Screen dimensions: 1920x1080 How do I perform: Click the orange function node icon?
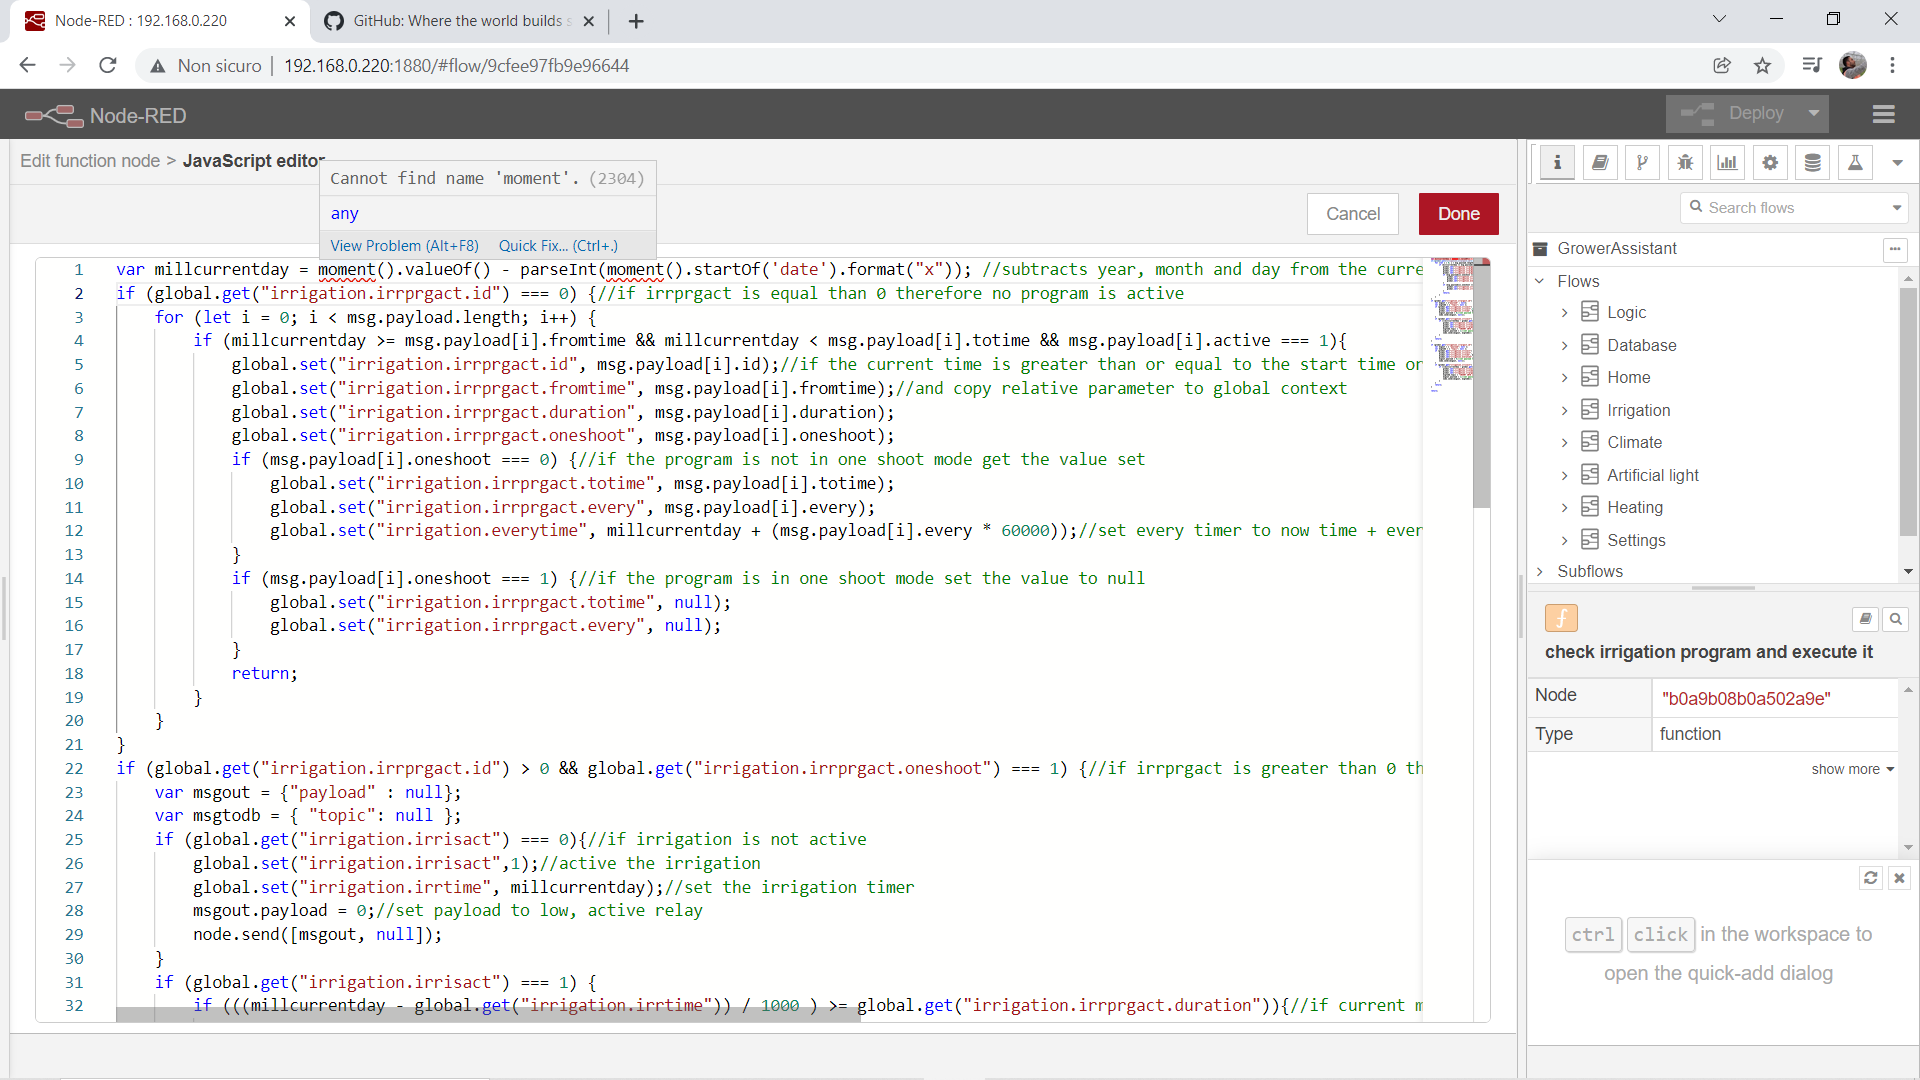pyautogui.click(x=1561, y=618)
